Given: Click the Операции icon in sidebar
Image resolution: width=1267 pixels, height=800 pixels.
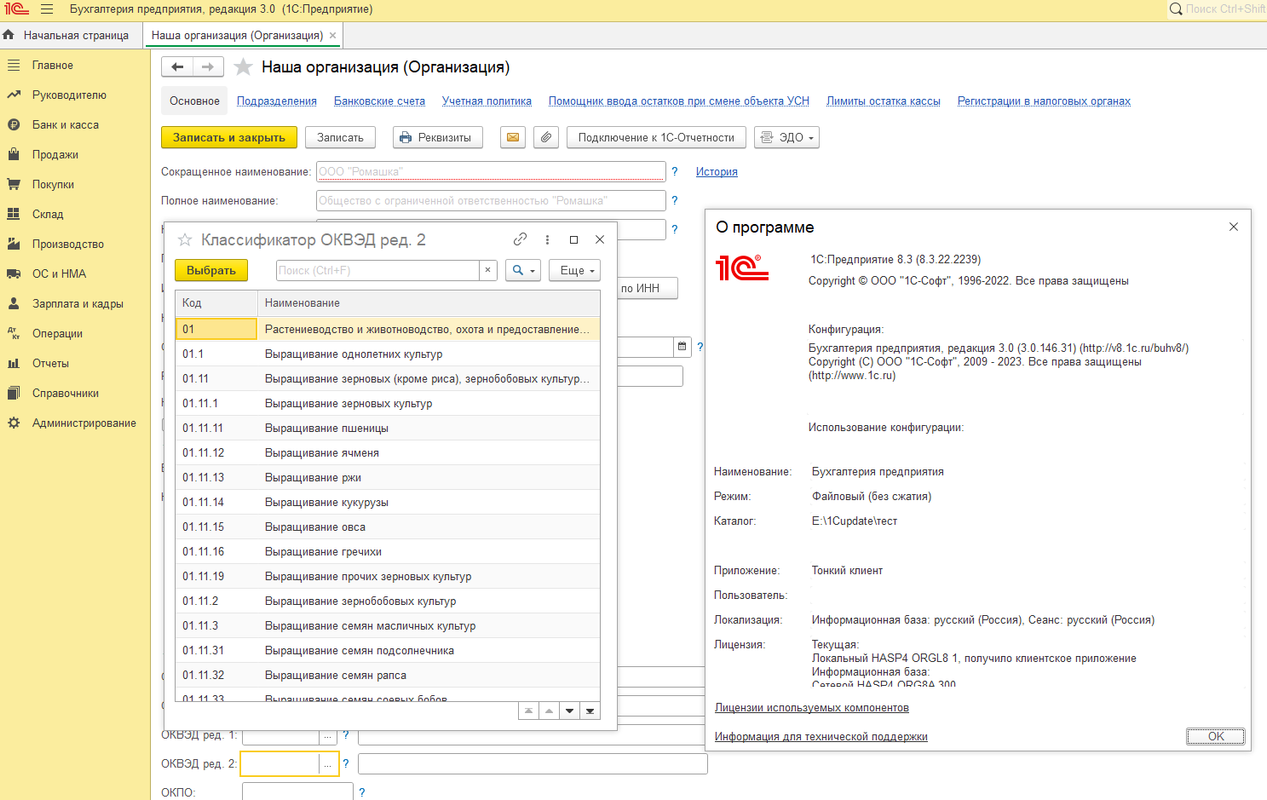Looking at the screenshot, I should [x=13, y=333].
